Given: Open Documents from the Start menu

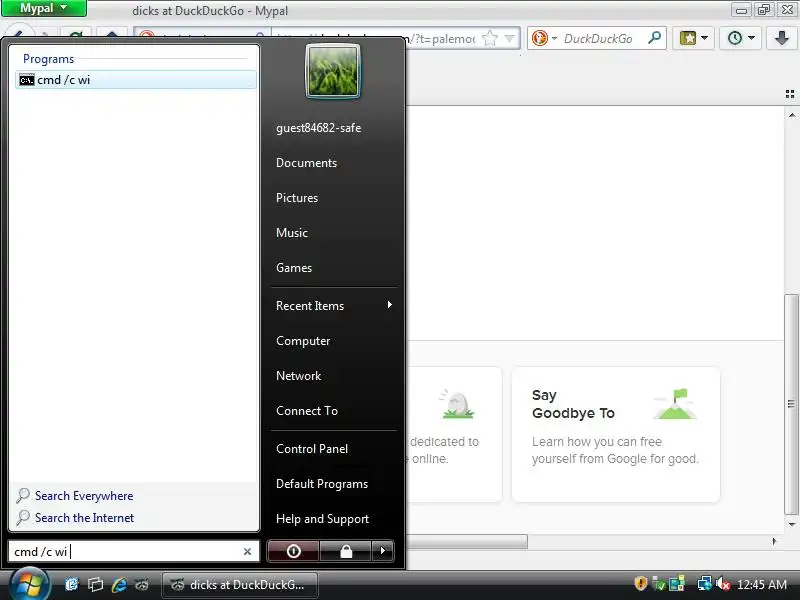Looking at the screenshot, I should pos(306,163).
